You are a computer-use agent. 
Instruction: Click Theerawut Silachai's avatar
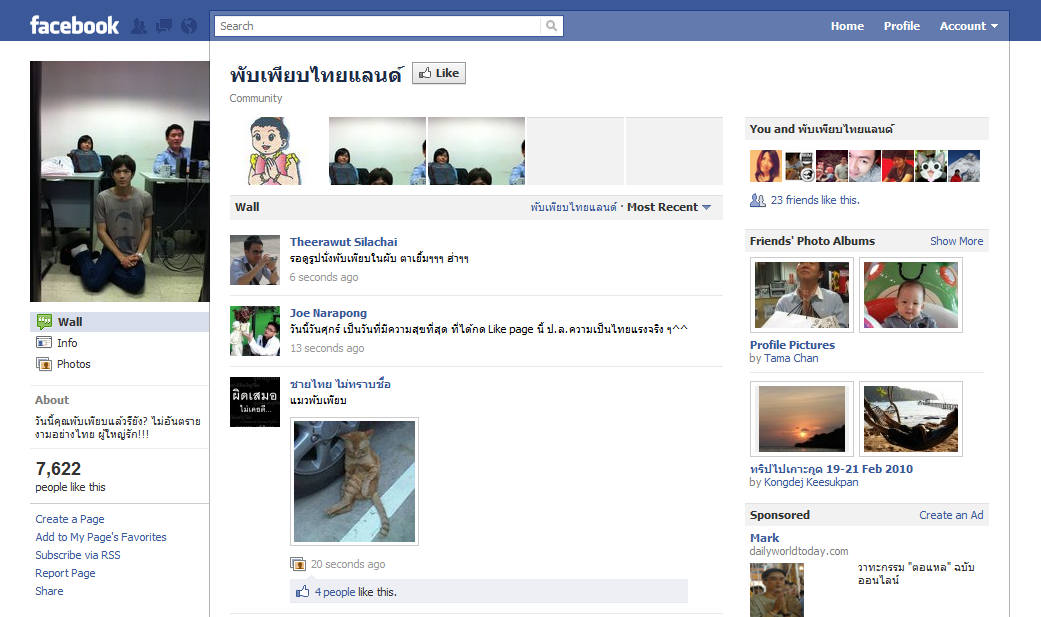pos(255,260)
